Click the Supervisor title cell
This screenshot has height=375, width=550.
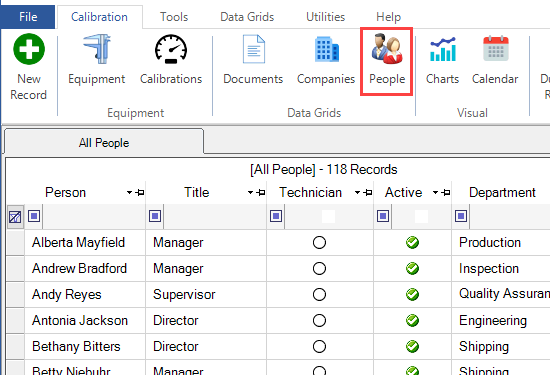[x=206, y=294]
